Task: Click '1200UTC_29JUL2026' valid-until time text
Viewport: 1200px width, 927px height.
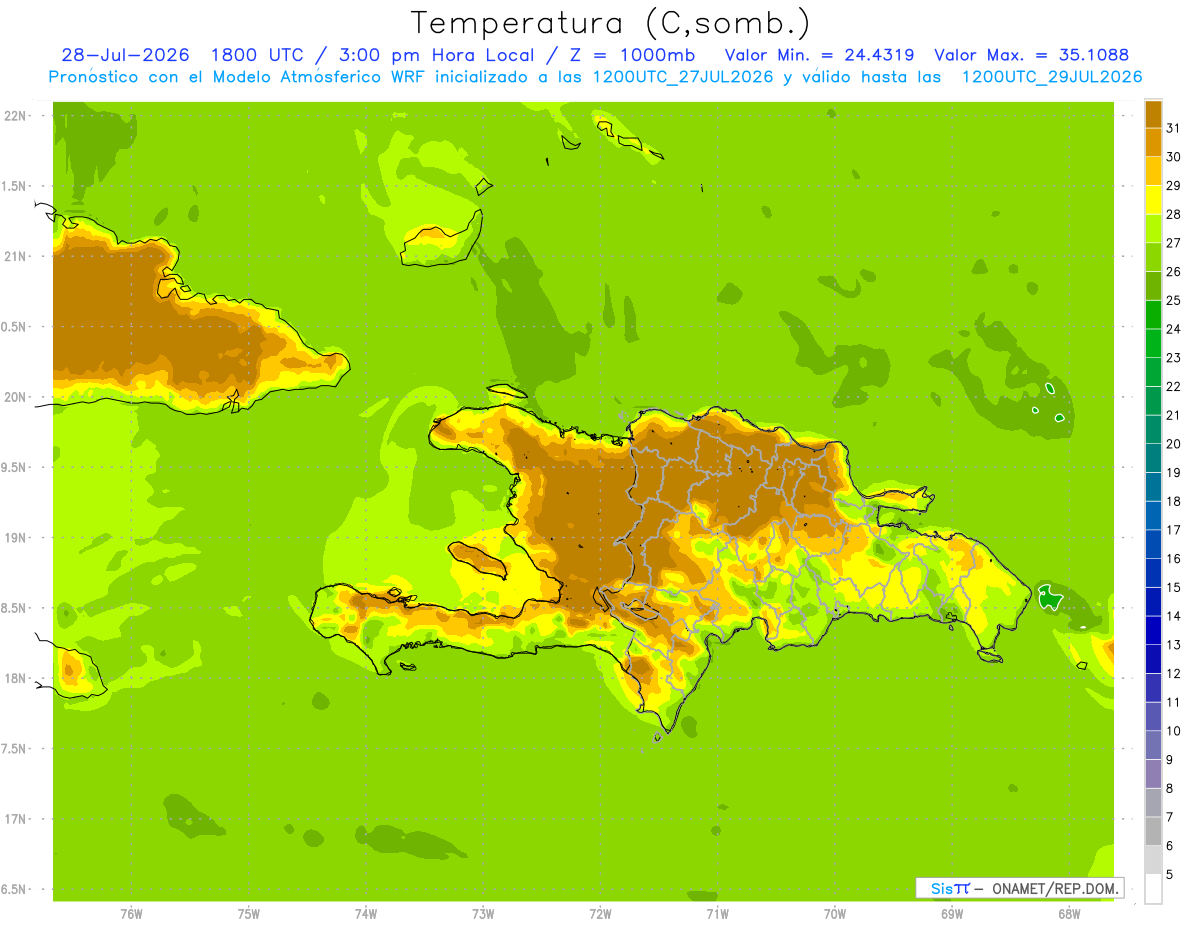Action: [1052, 77]
